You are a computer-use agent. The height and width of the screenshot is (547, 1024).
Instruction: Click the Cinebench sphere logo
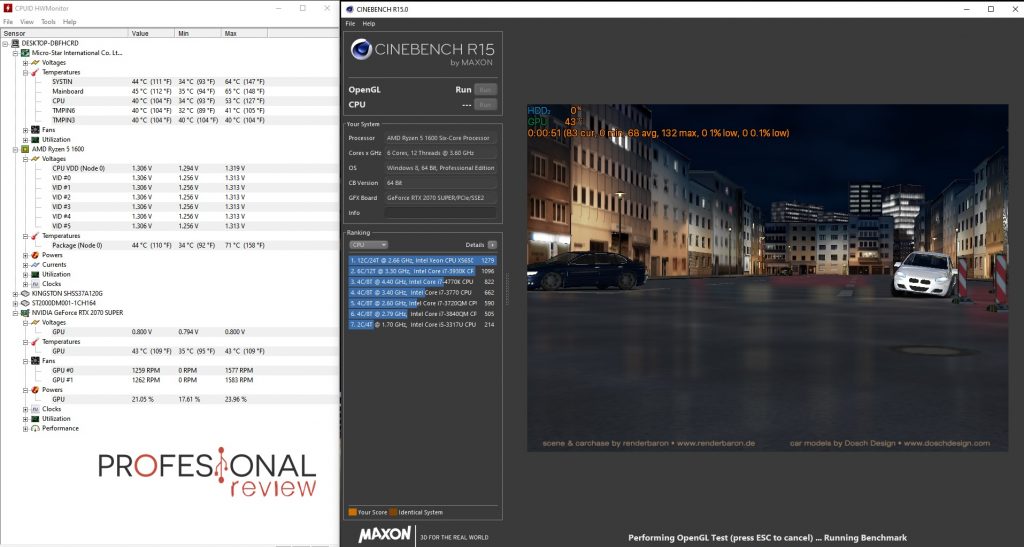361,50
